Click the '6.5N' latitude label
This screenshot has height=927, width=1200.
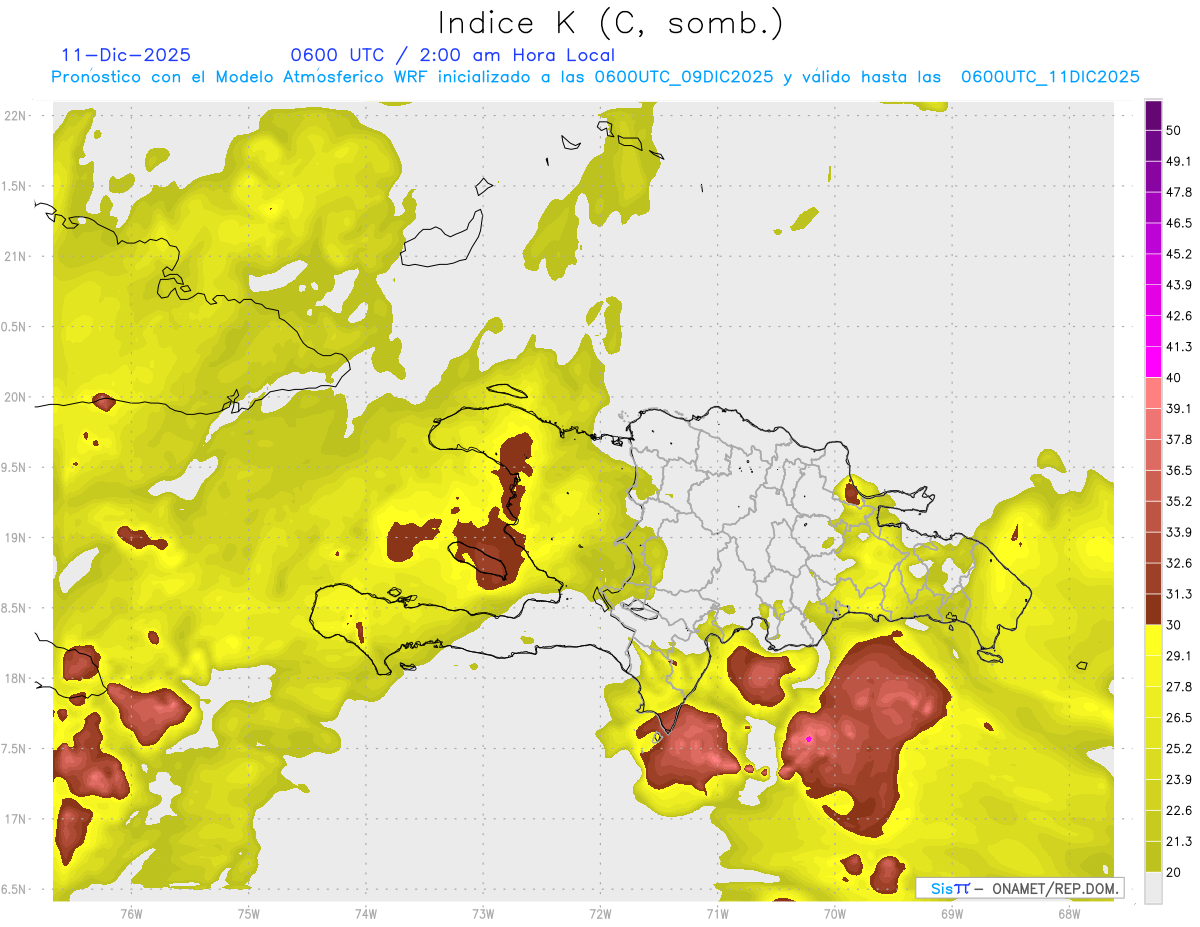click(15, 889)
